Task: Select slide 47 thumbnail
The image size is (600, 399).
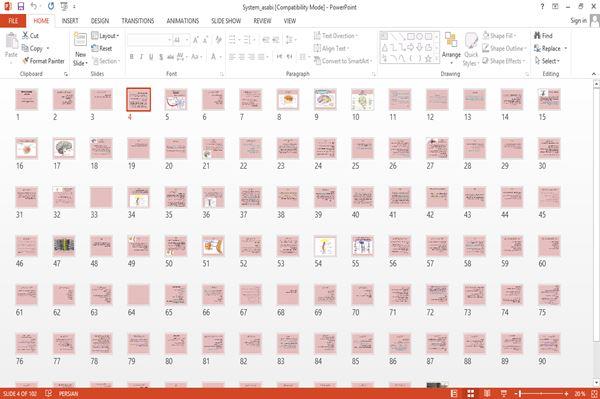Action: (64, 246)
